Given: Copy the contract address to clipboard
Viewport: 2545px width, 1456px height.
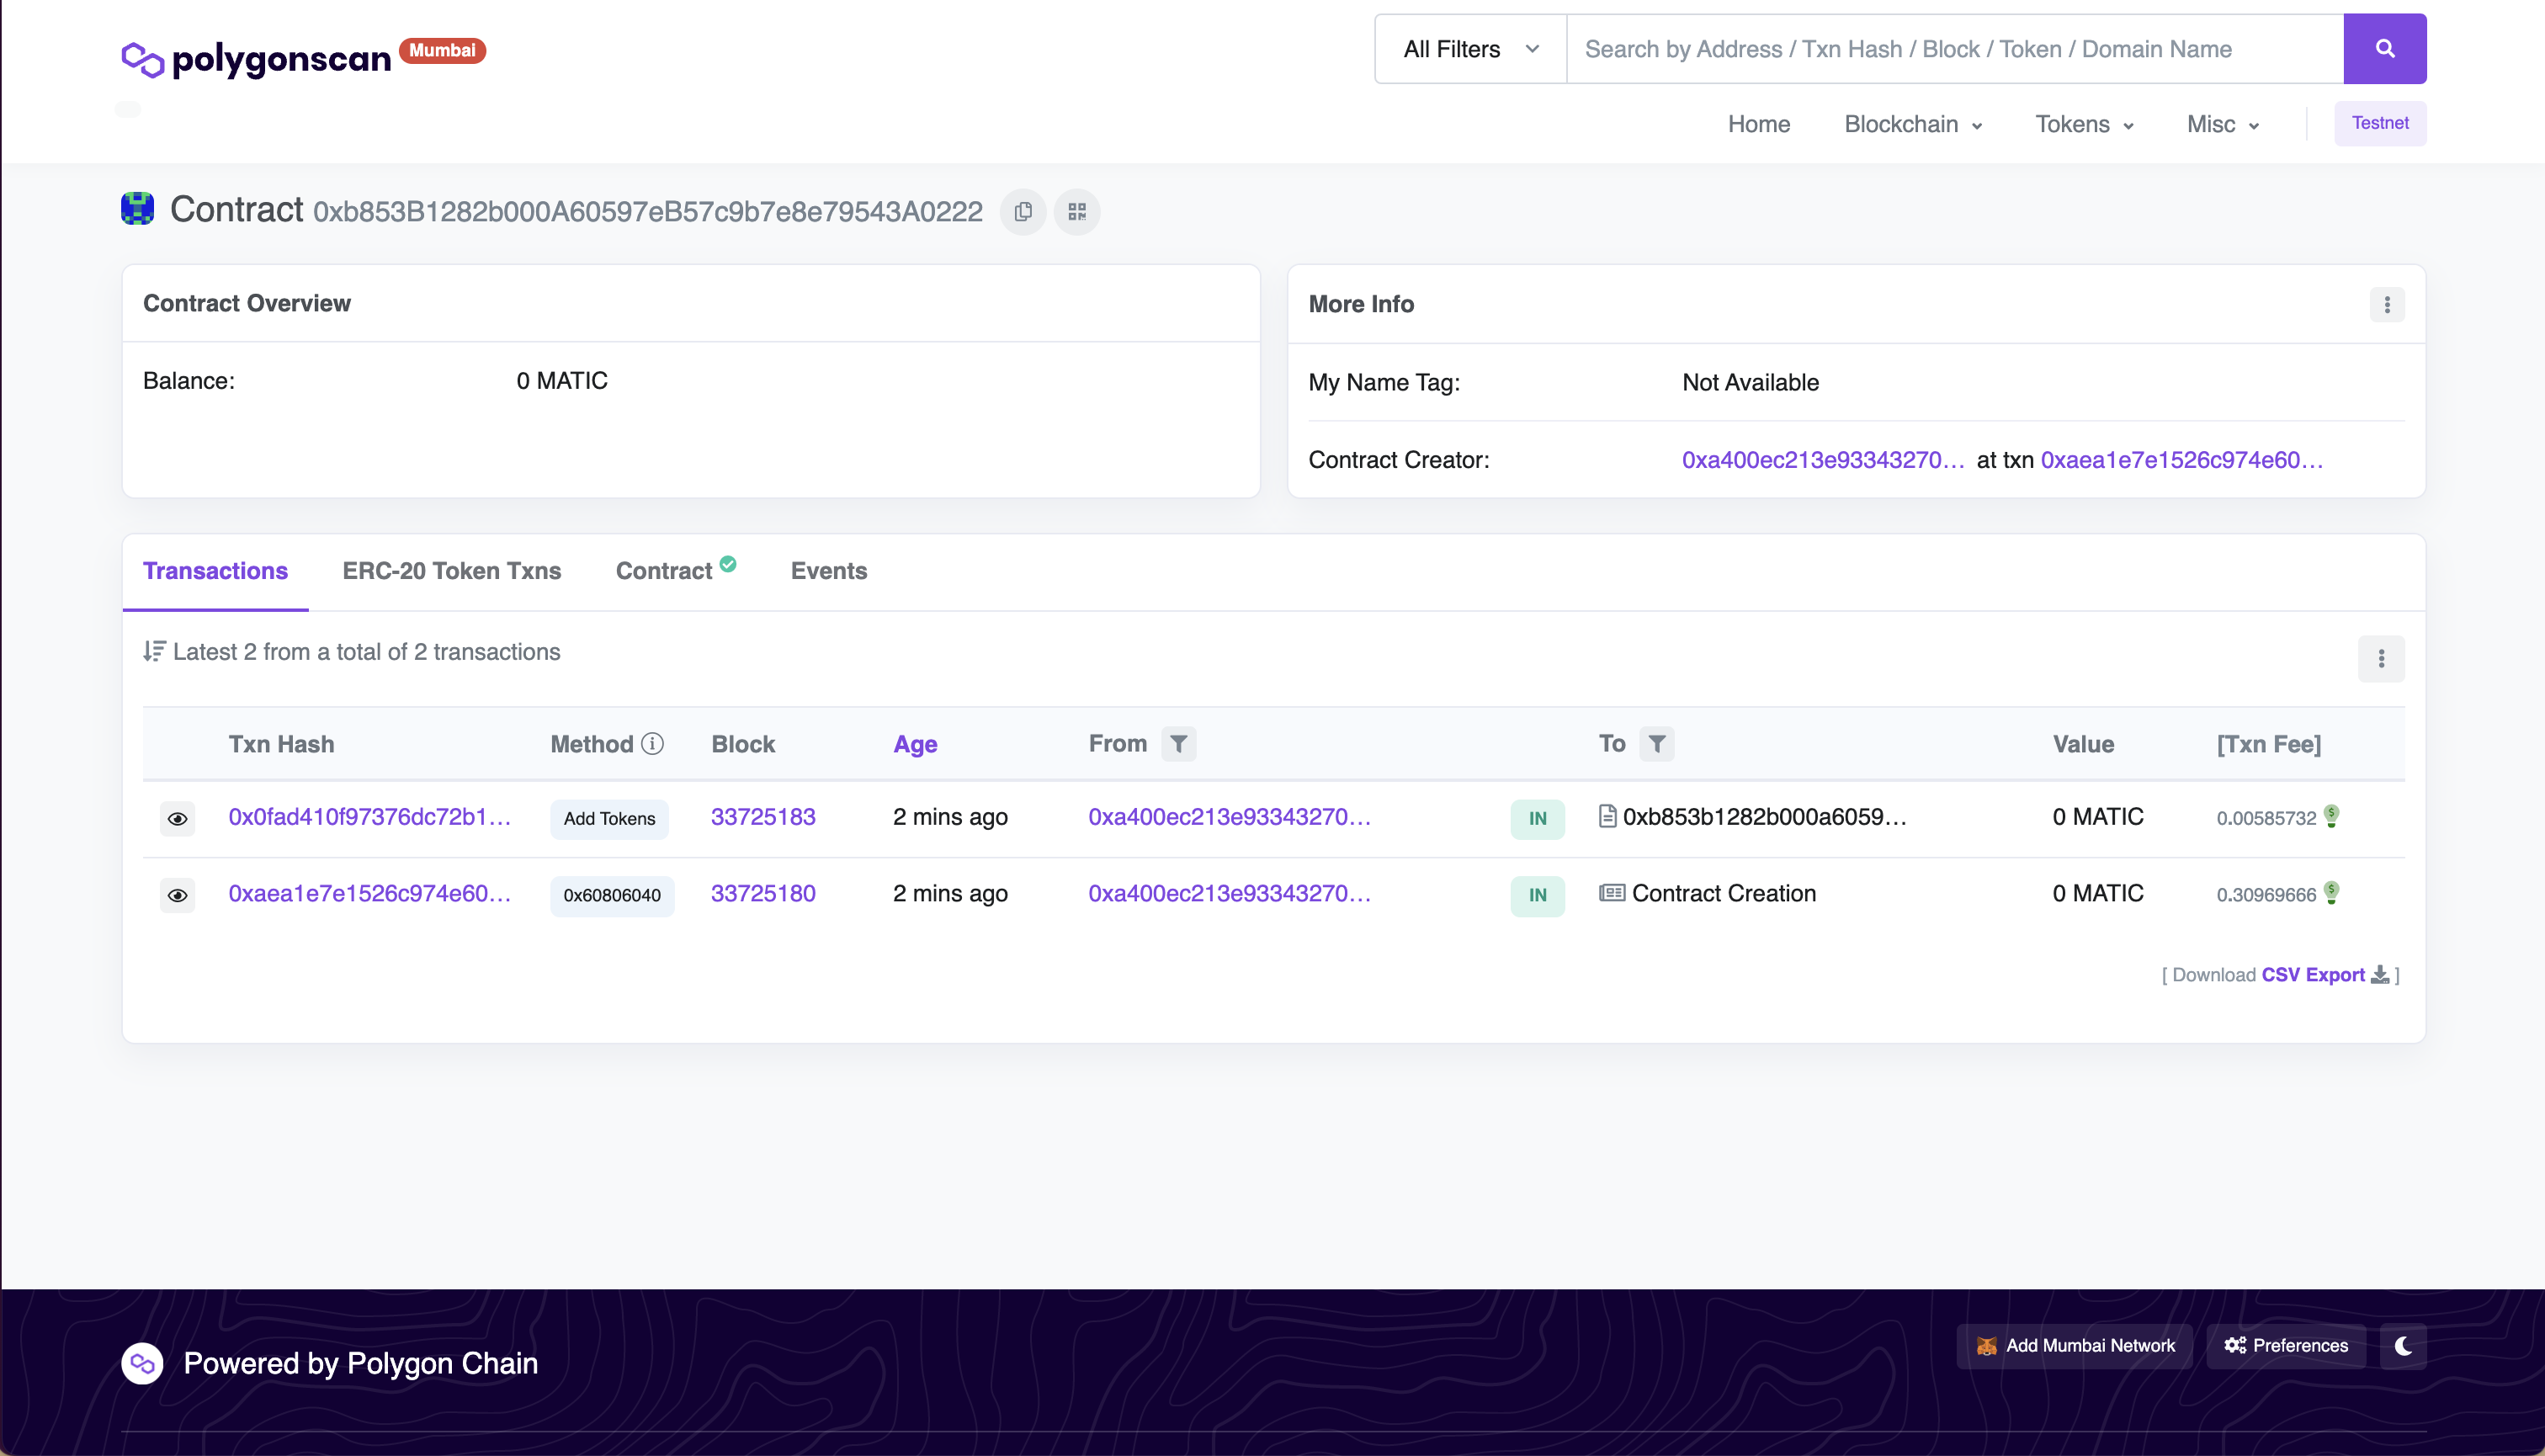Looking at the screenshot, I should 1022,212.
